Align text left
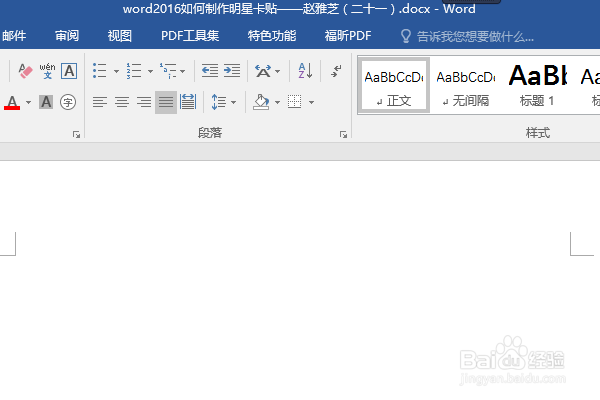 click(99, 102)
